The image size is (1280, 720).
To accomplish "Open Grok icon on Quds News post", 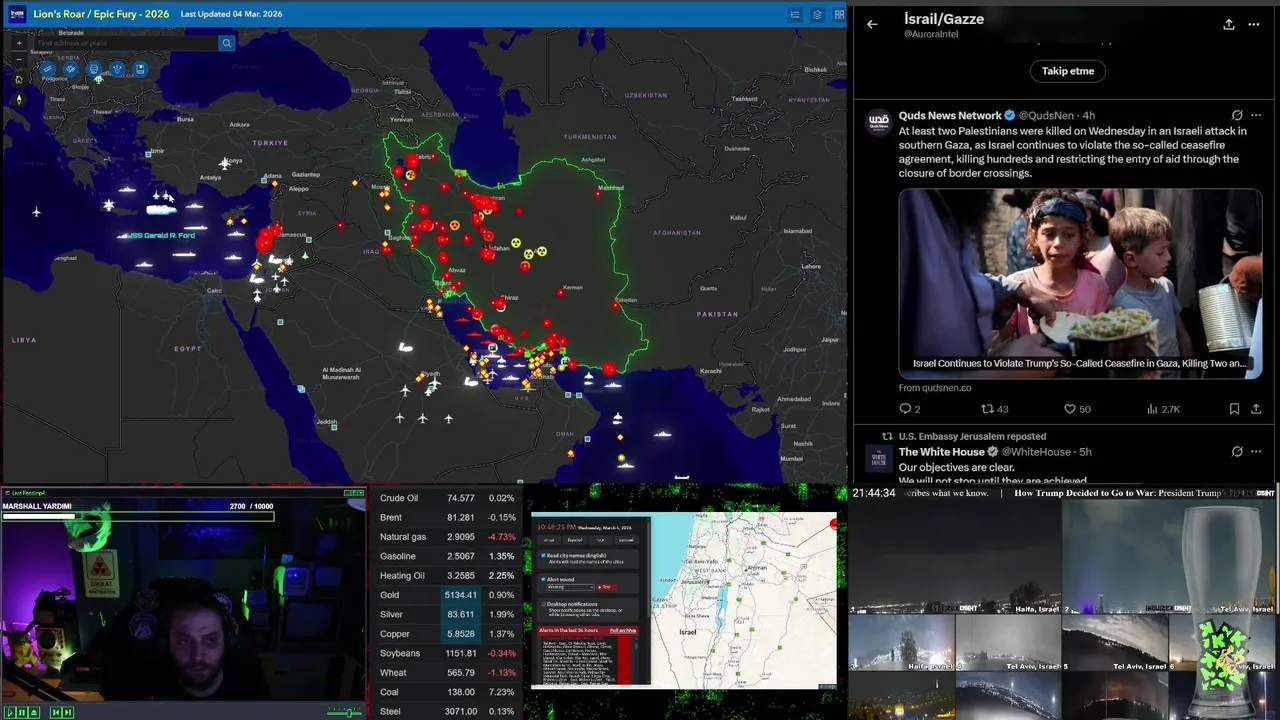I will click(1237, 116).
